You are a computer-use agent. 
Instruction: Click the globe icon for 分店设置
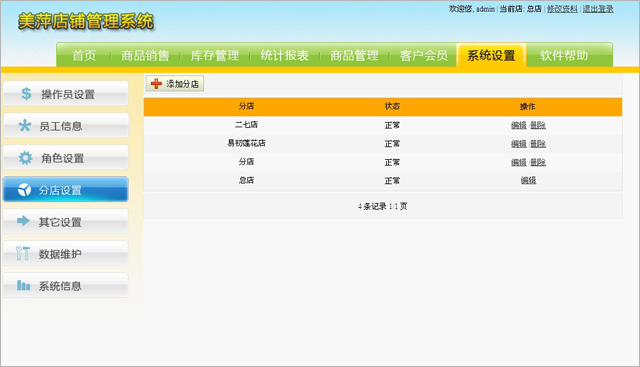point(24,189)
